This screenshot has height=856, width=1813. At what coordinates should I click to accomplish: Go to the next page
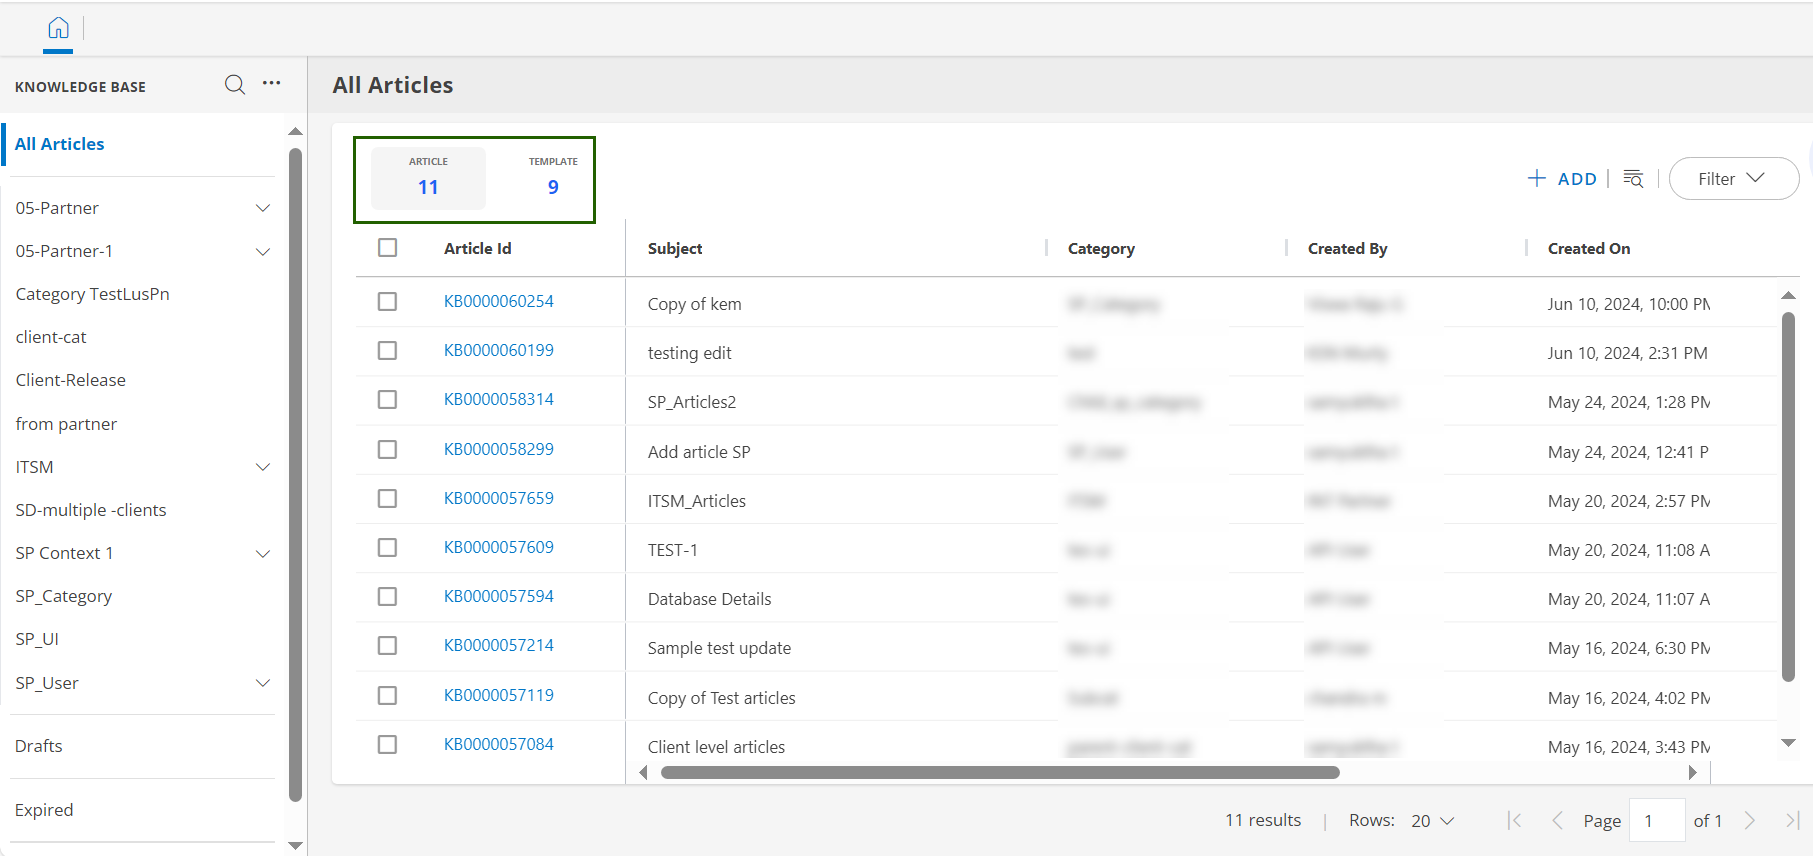[x=1750, y=821]
